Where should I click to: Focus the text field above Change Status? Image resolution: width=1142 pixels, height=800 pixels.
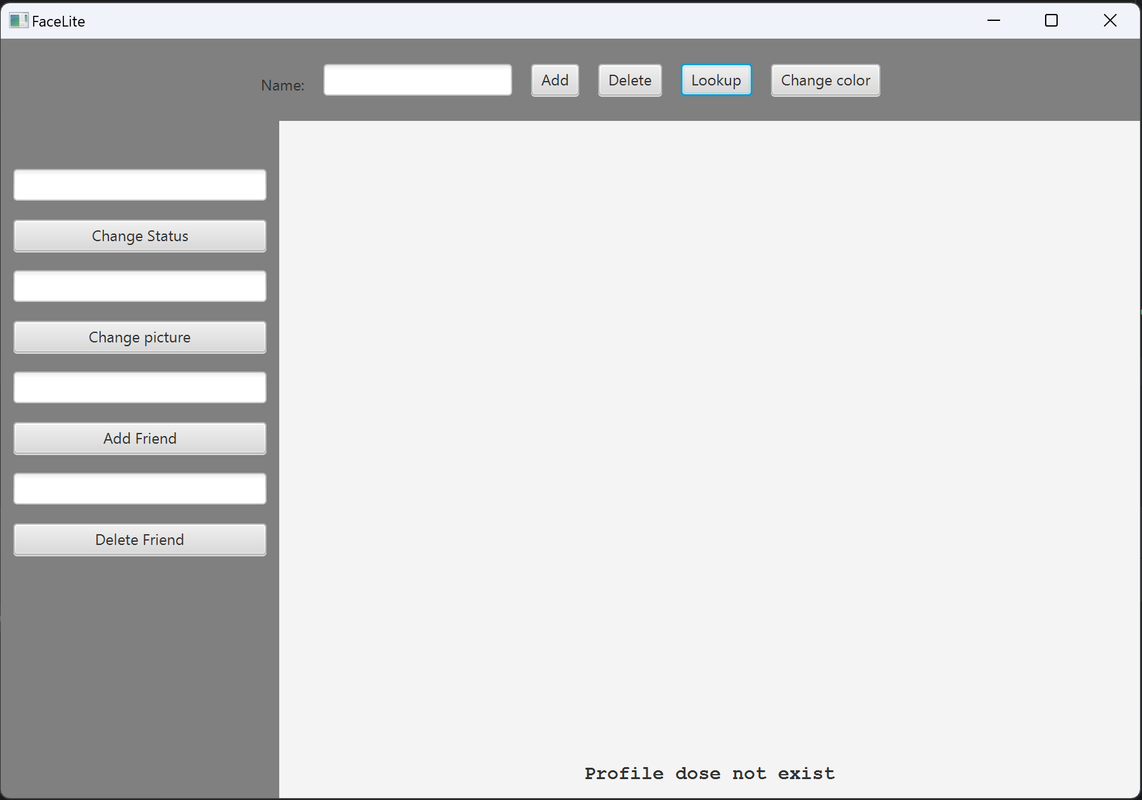(x=140, y=185)
